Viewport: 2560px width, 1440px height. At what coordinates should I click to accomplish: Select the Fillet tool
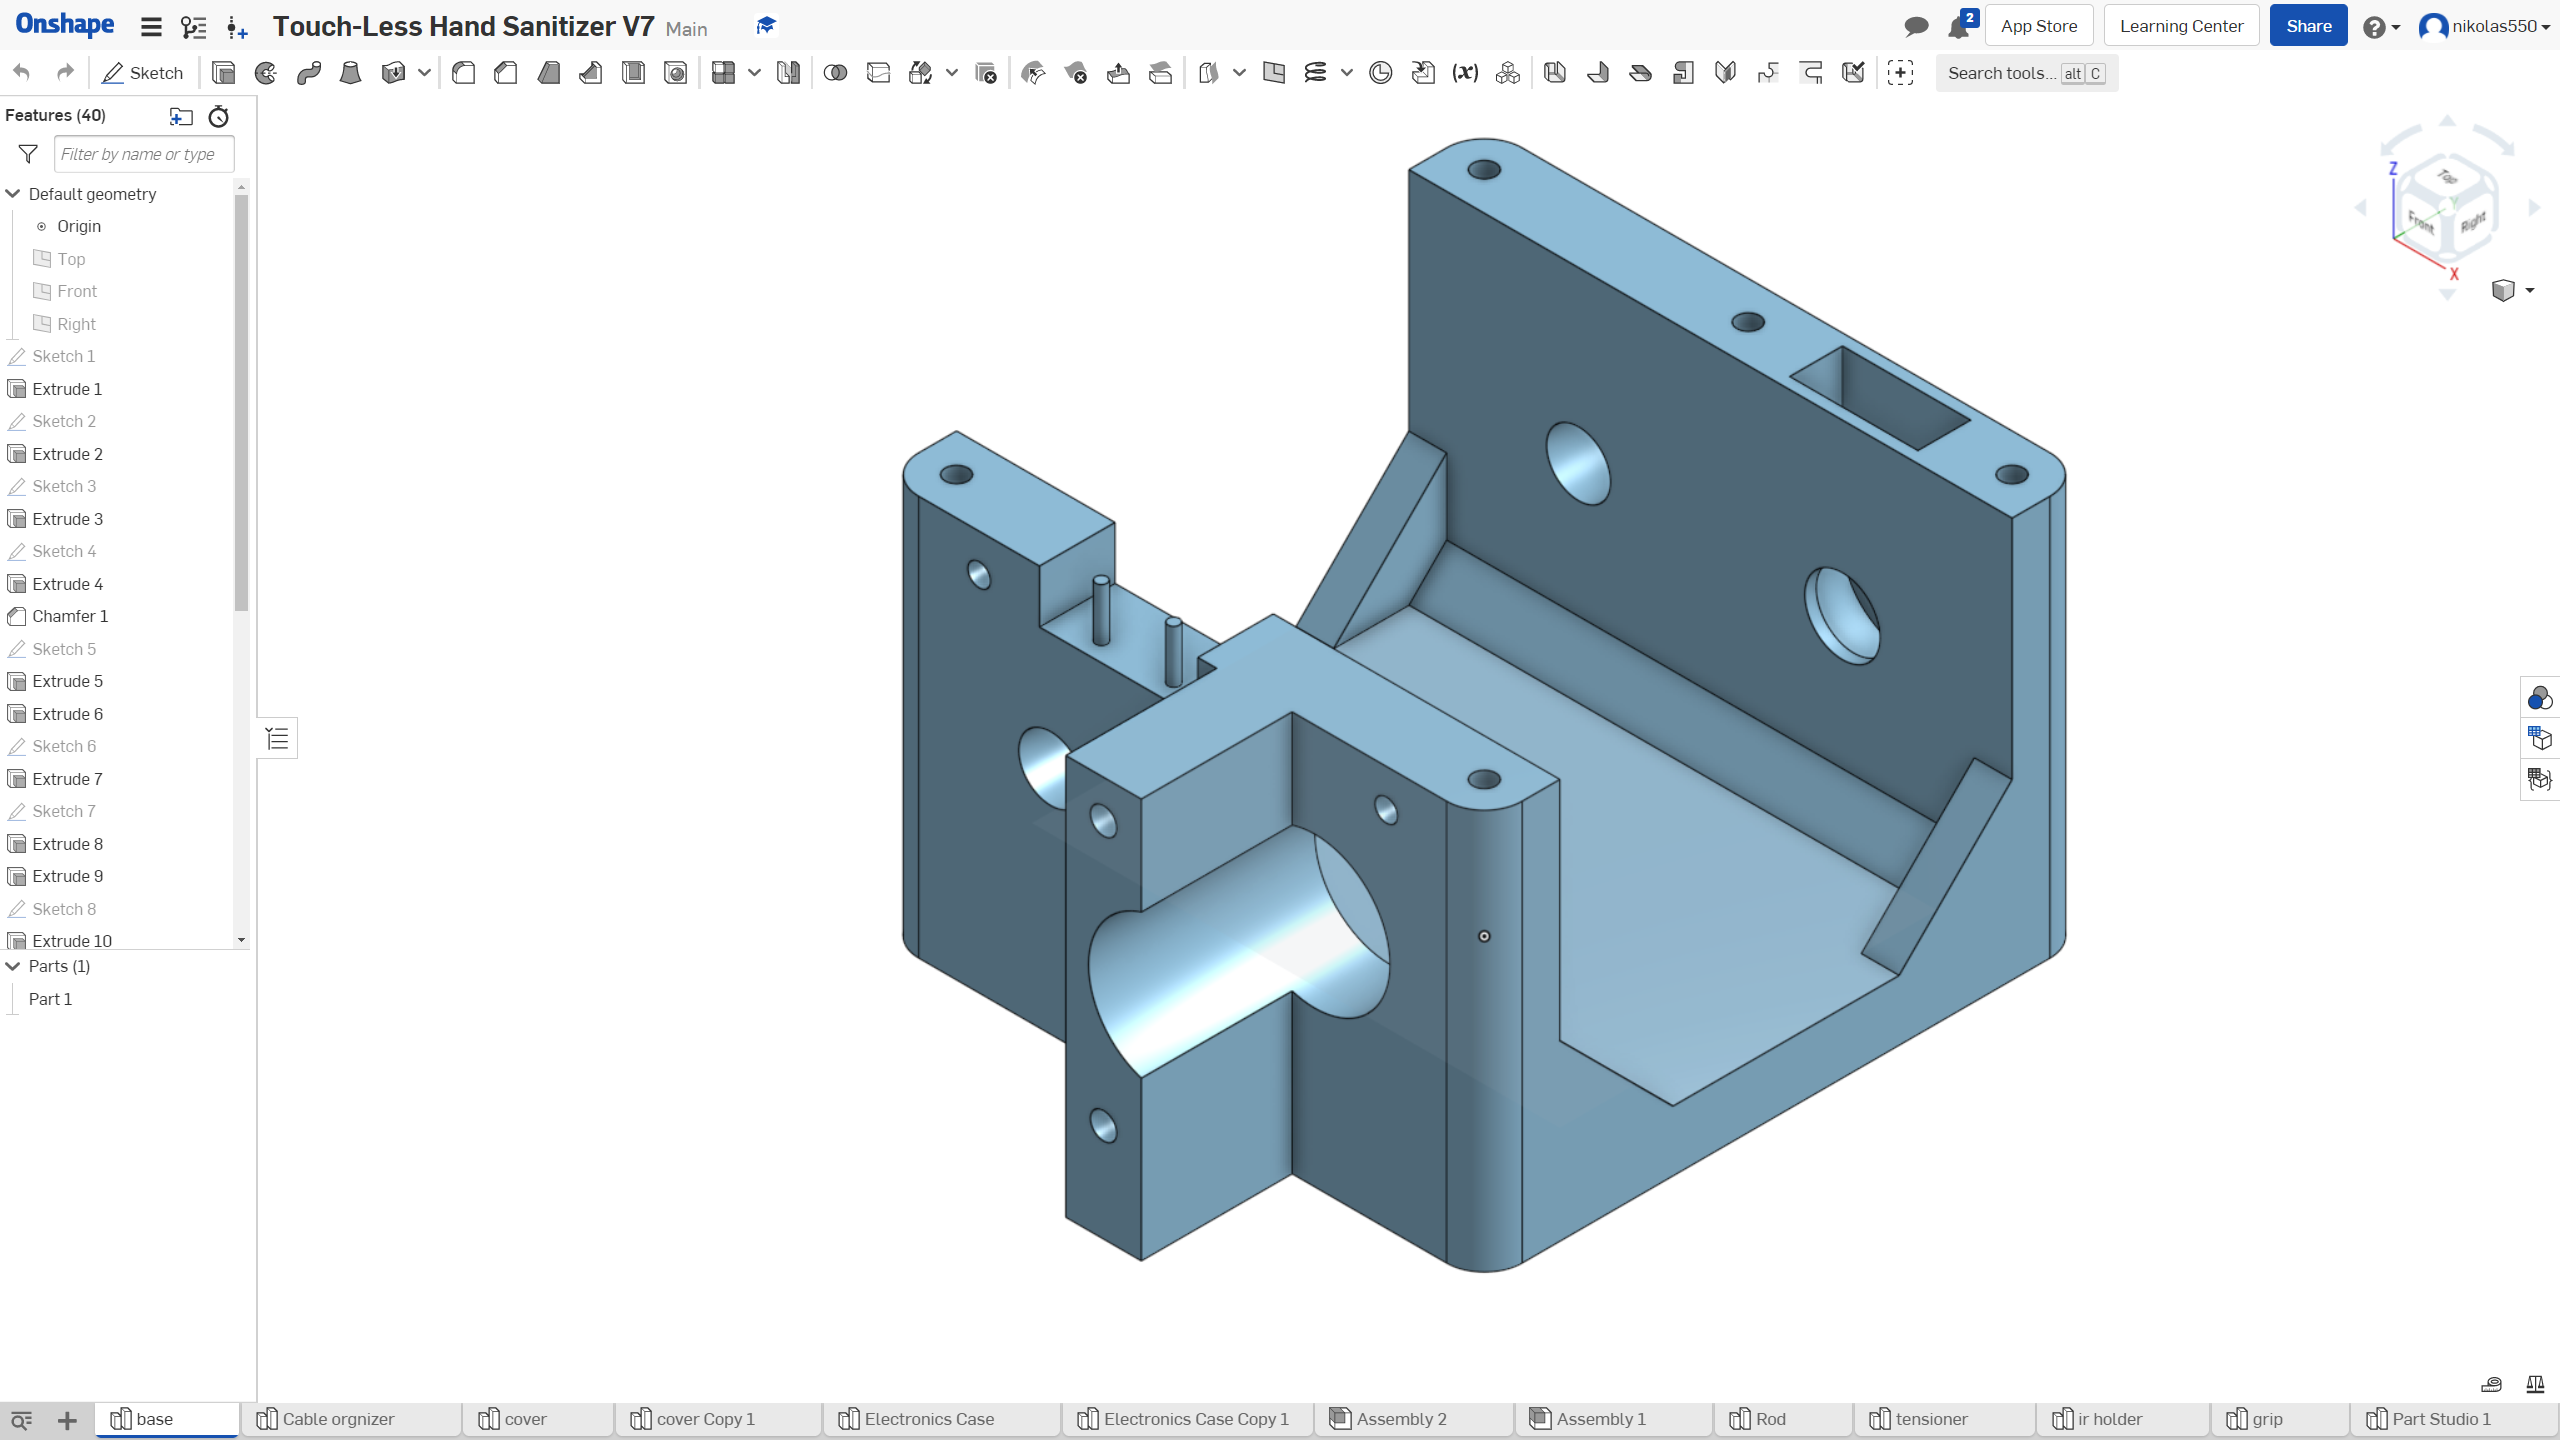(463, 72)
